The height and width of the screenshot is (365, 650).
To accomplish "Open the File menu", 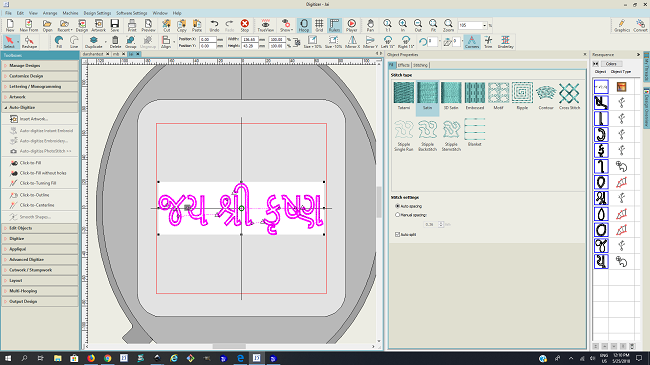I will tap(8, 13).
